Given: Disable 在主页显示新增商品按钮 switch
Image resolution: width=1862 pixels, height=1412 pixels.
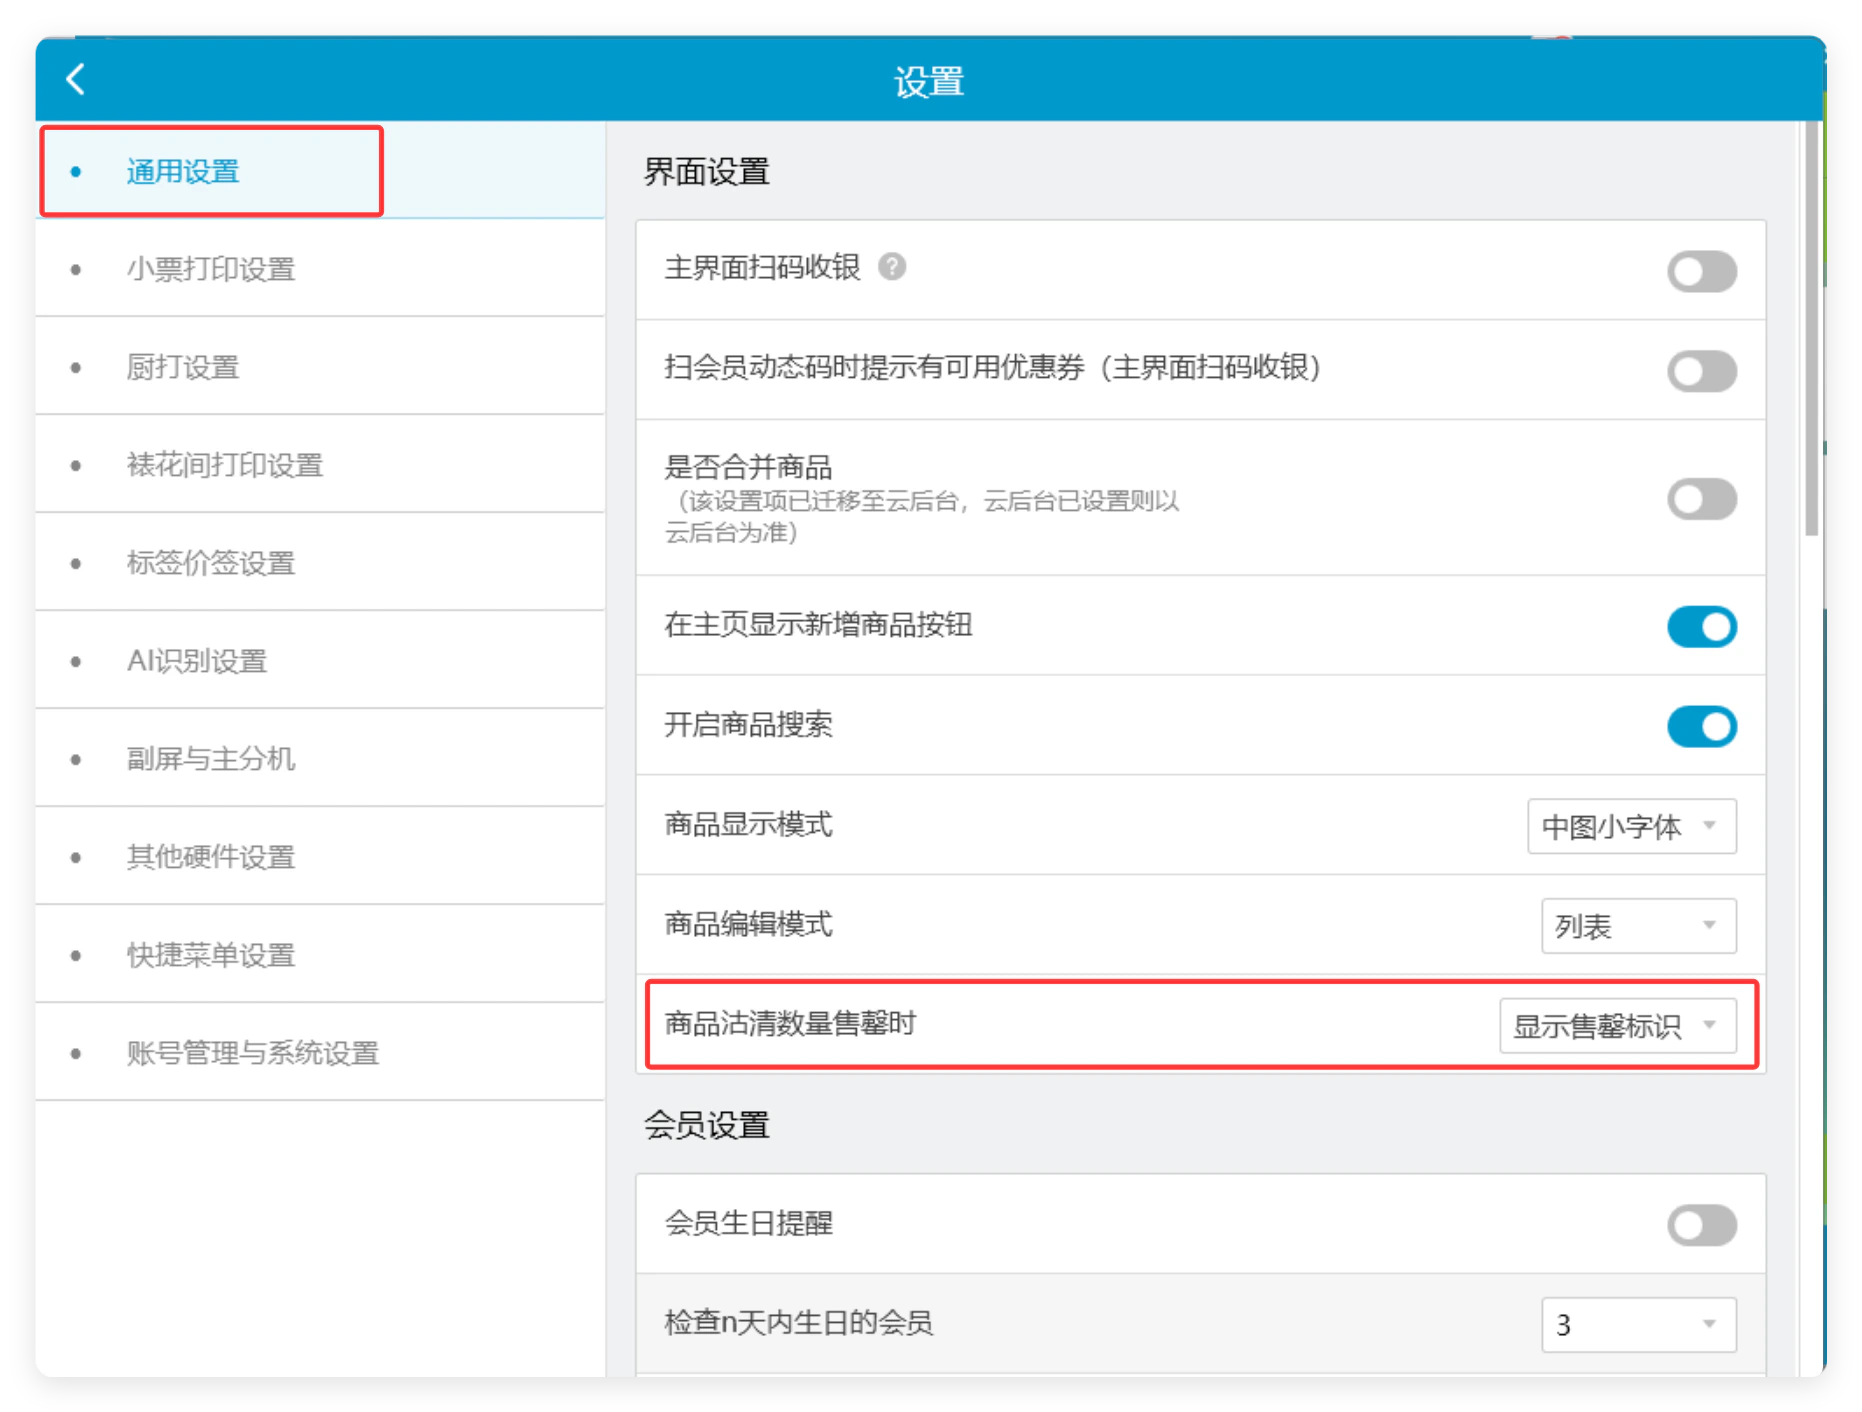Looking at the screenshot, I should (x=1701, y=627).
